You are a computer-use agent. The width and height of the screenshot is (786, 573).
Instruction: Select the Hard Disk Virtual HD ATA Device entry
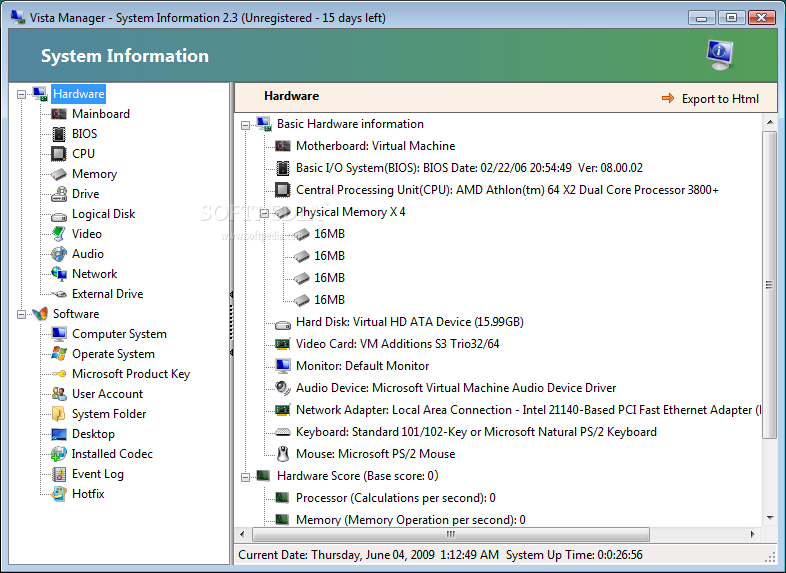pyautogui.click(x=409, y=322)
